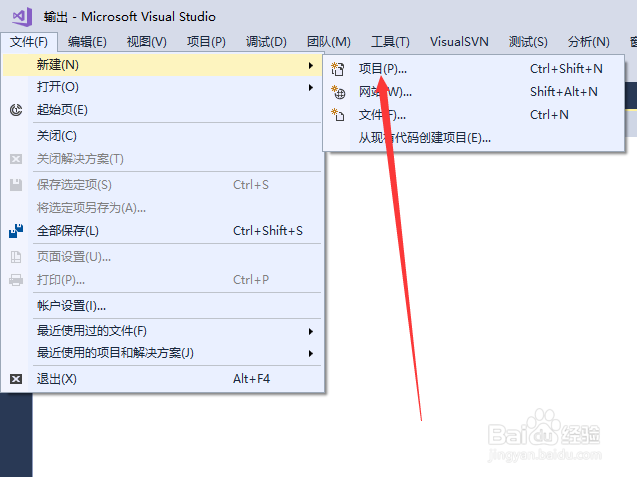Choose 保存选定项(S) menu entry
637x477 pixels.
(x=163, y=185)
